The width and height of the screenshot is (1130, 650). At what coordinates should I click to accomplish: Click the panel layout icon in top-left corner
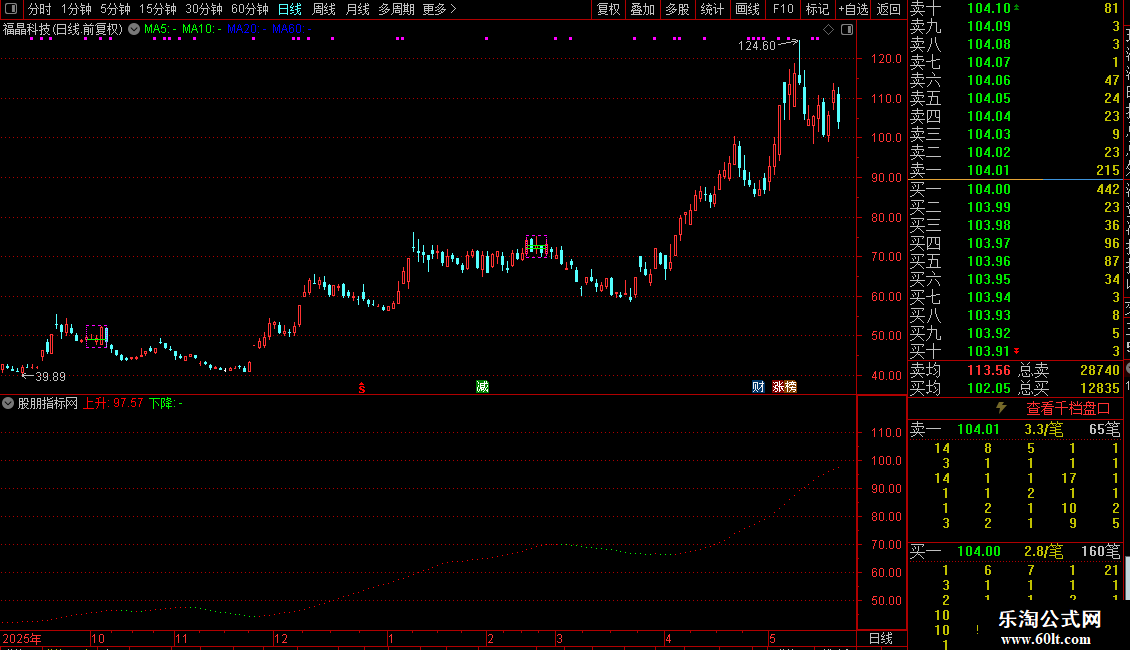point(11,9)
